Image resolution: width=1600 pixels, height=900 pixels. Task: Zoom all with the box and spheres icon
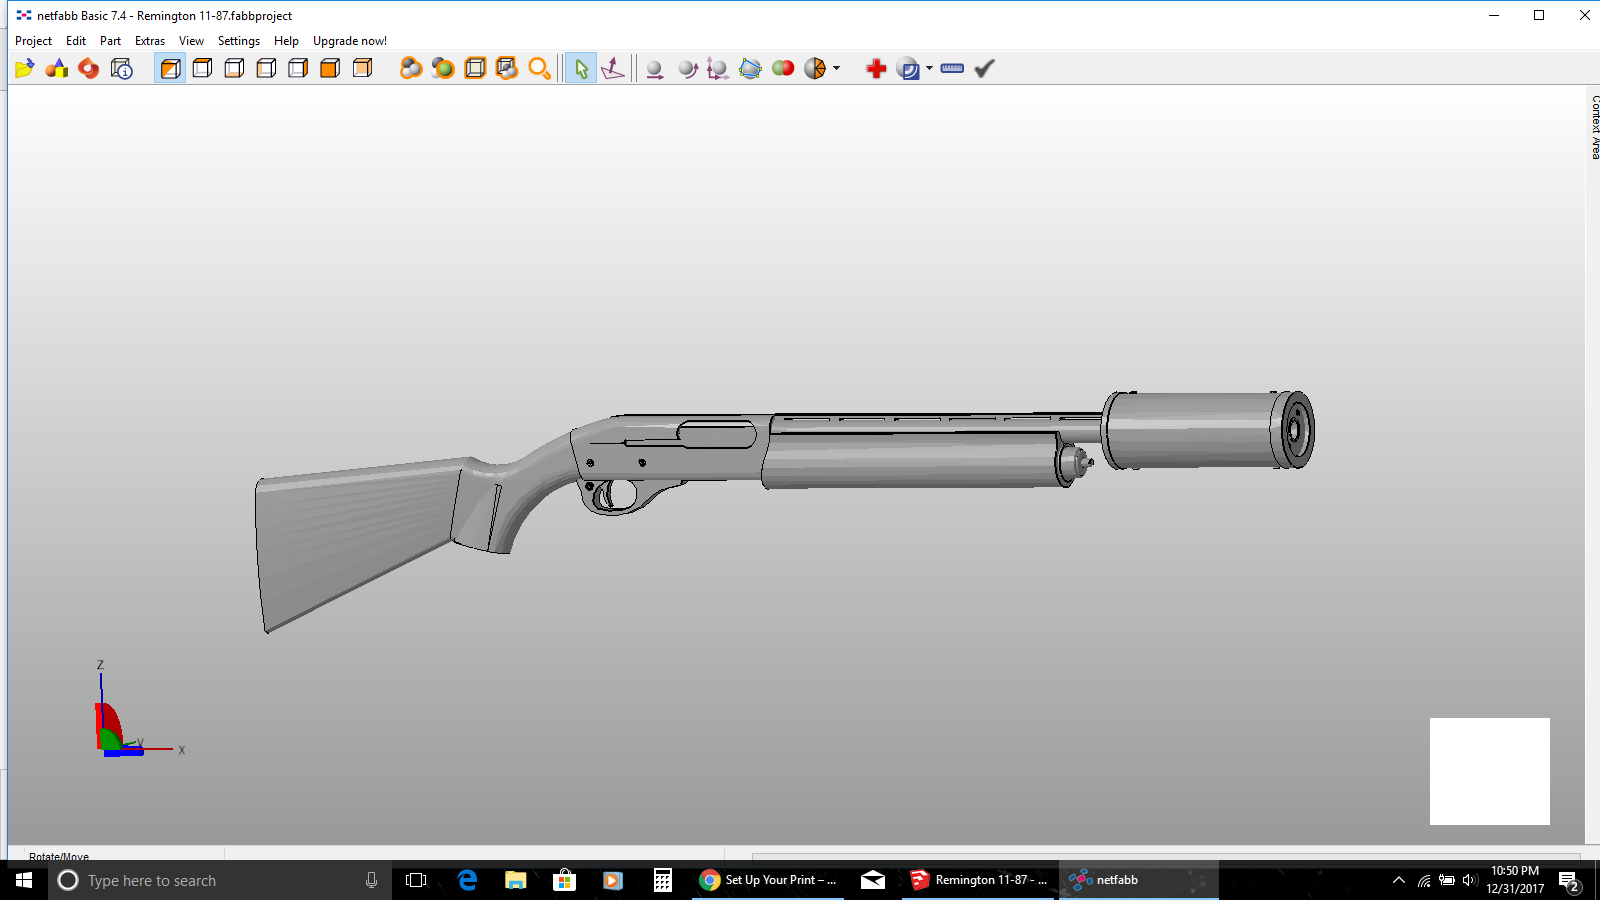pos(507,68)
